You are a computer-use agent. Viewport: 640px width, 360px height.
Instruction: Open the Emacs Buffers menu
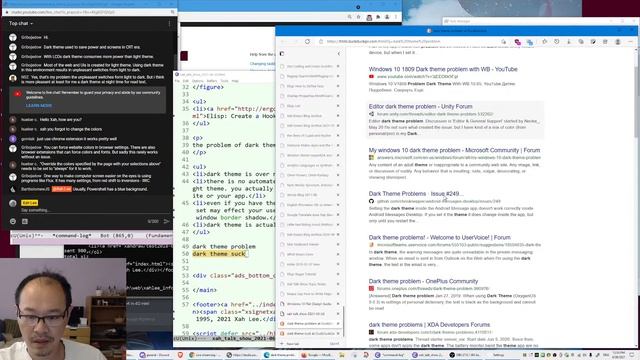211,81
